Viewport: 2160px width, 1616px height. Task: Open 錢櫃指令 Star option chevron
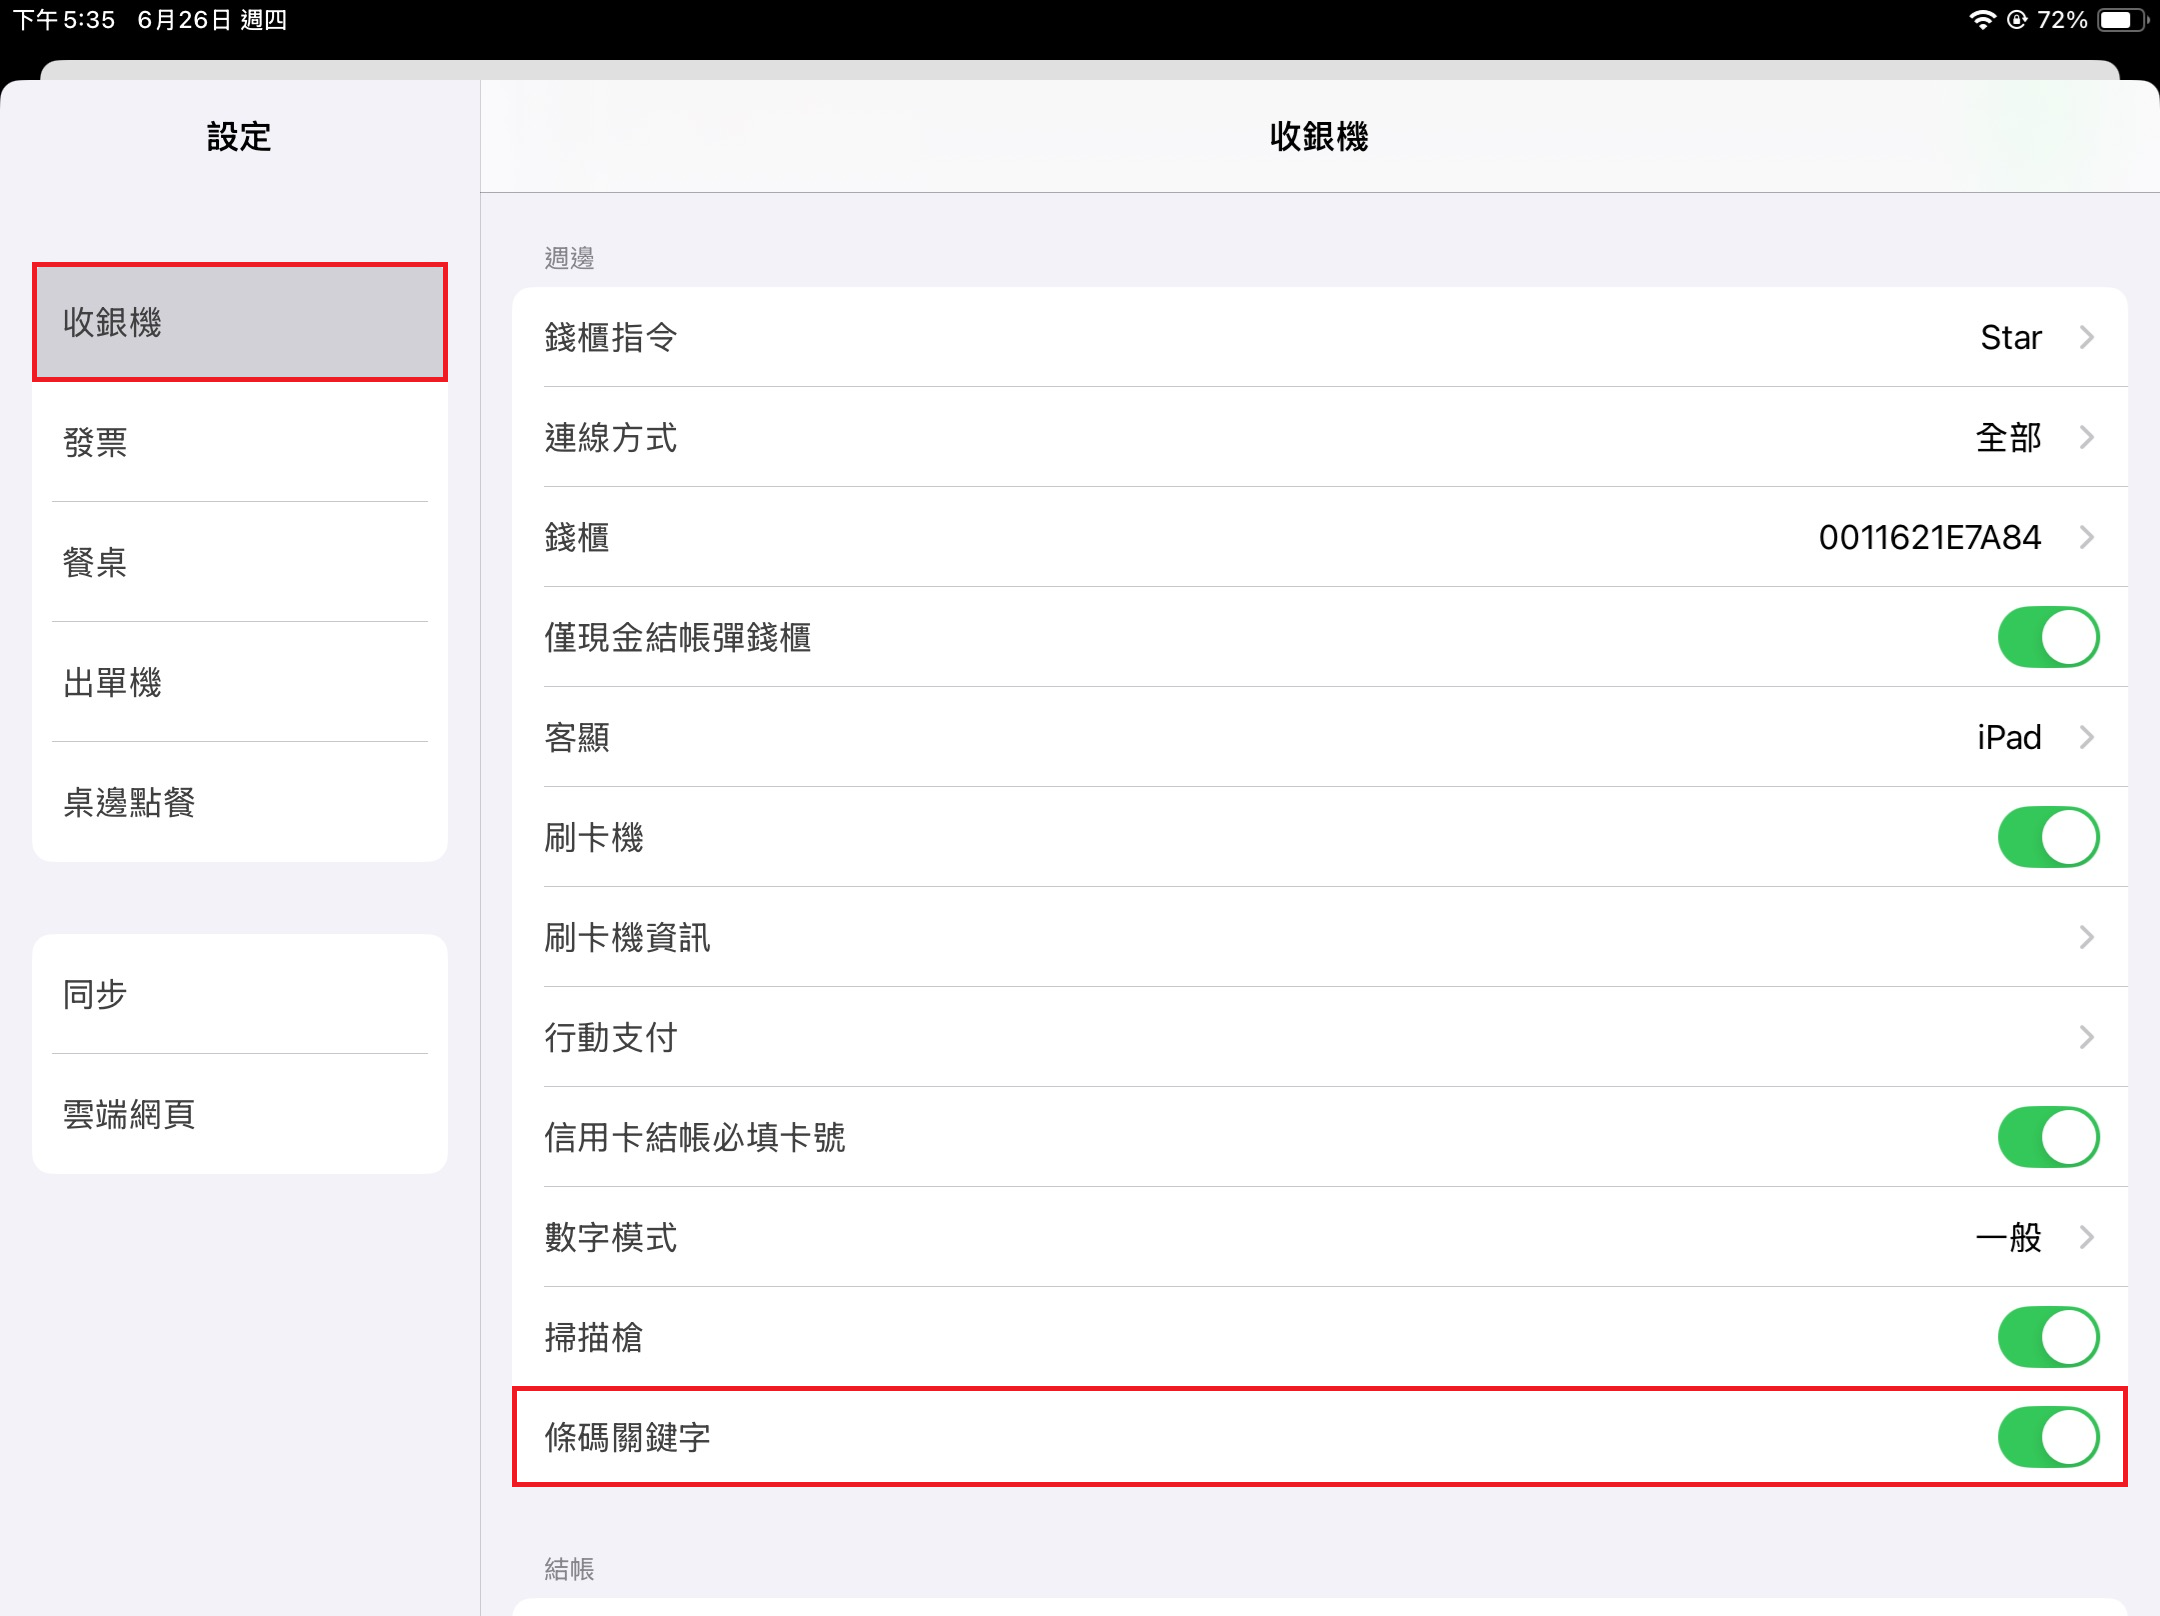pyautogui.click(x=2086, y=337)
